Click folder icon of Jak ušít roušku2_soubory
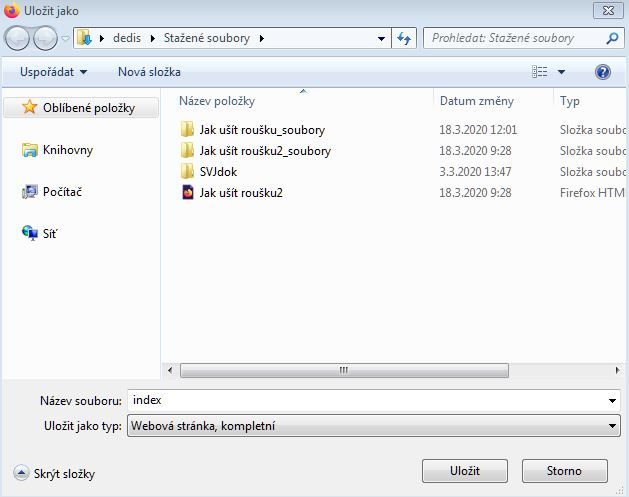This screenshot has height=497, width=629. click(187, 150)
